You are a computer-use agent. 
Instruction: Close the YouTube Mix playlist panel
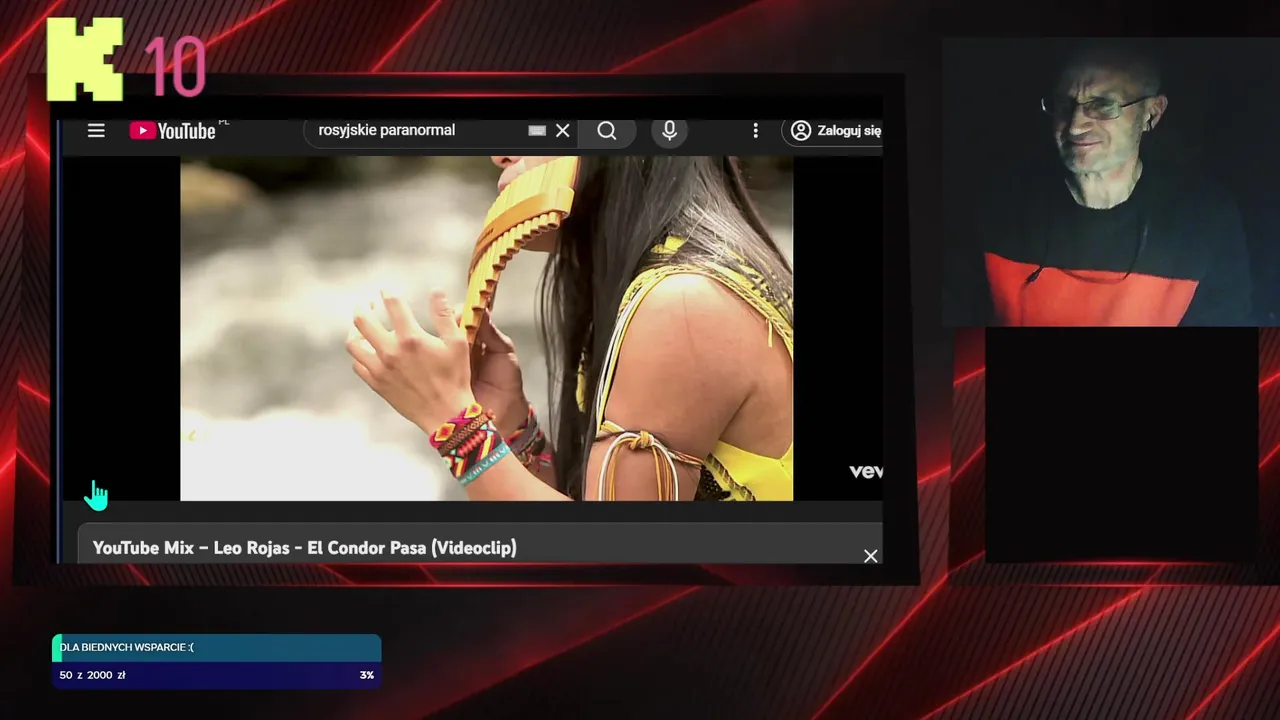pyautogui.click(x=871, y=556)
